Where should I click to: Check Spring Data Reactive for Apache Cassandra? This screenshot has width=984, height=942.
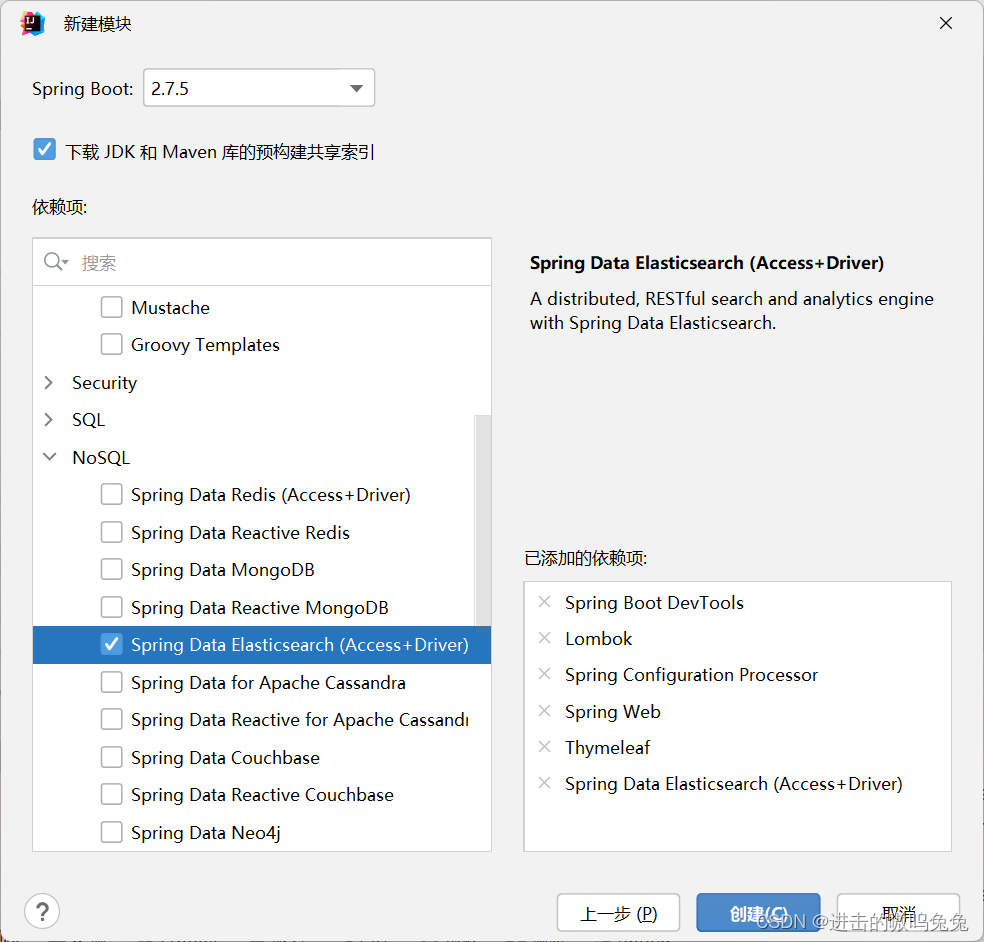click(112, 719)
